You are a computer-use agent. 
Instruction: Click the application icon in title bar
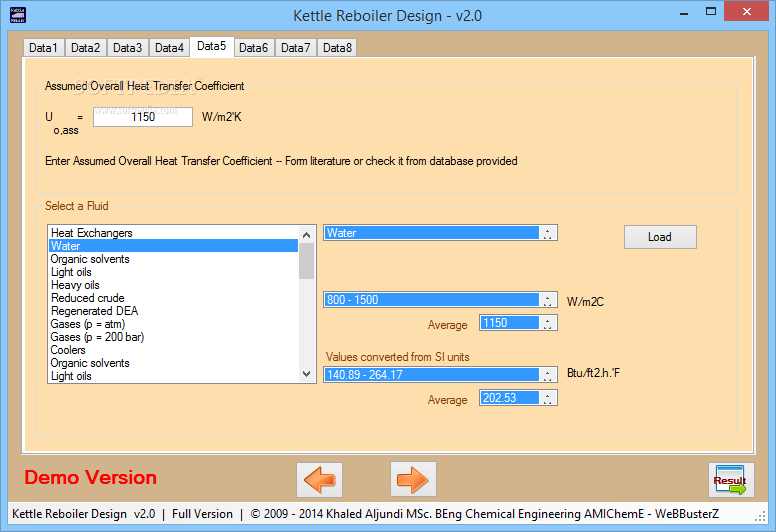[18, 15]
